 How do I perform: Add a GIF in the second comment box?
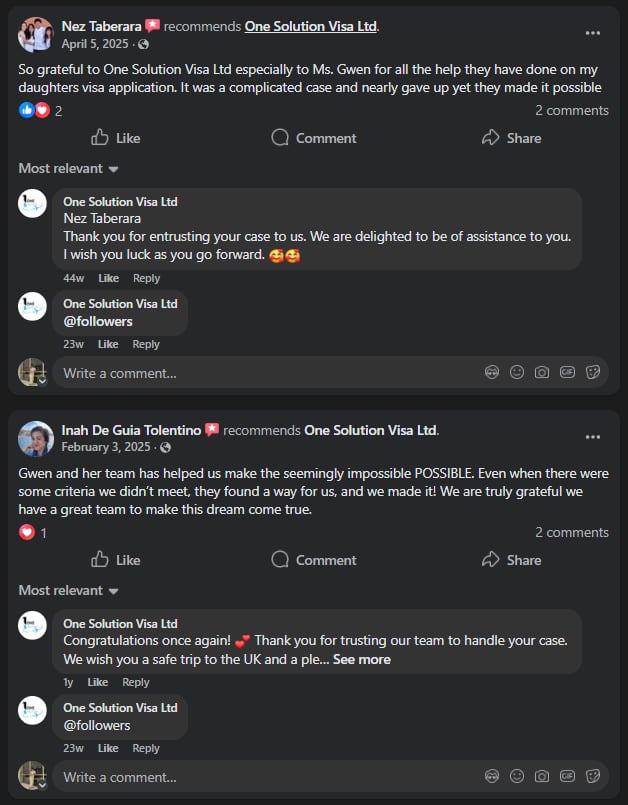[567, 776]
